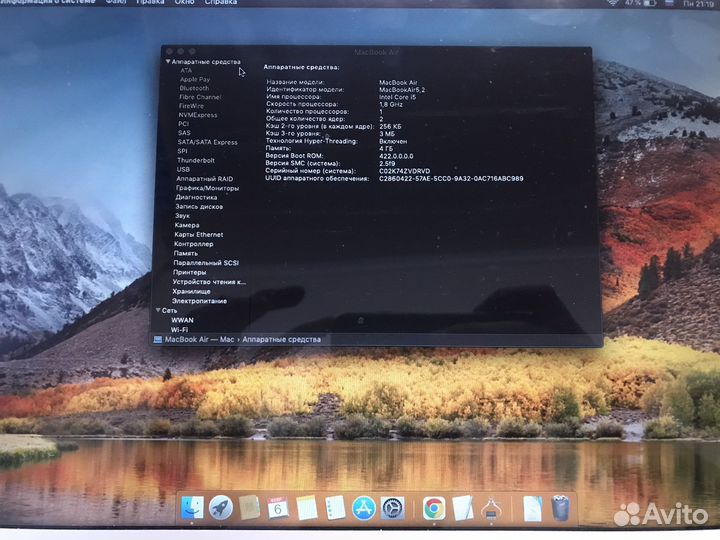
Task: Collapse the Аппаратные средства tree section
Action: point(168,61)
